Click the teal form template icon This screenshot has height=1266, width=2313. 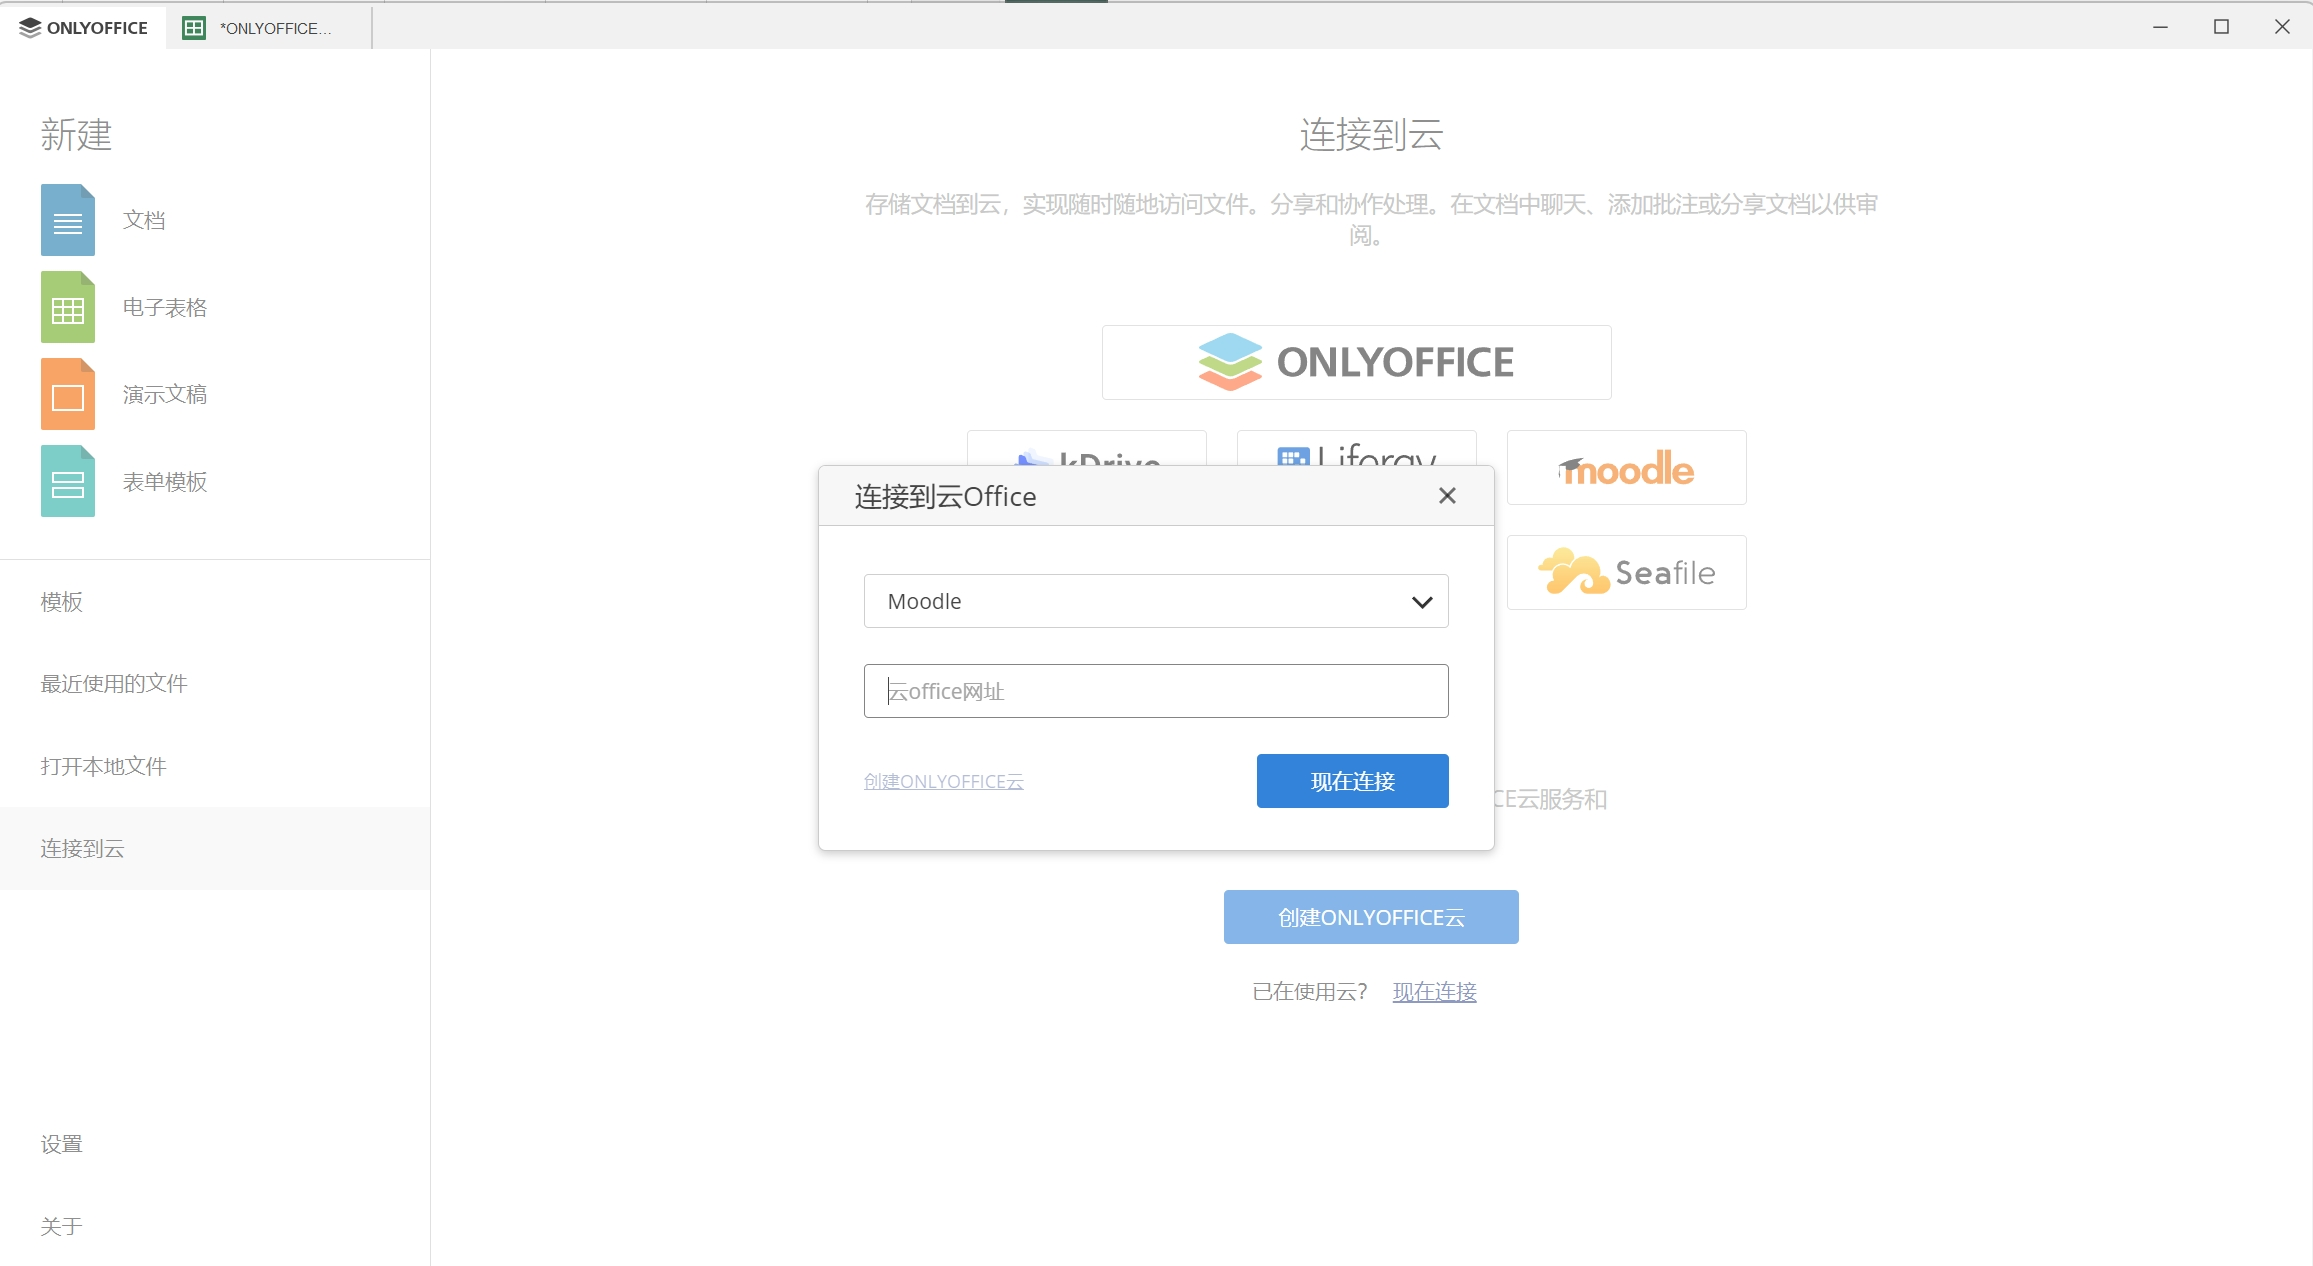(x=68, y=481)
